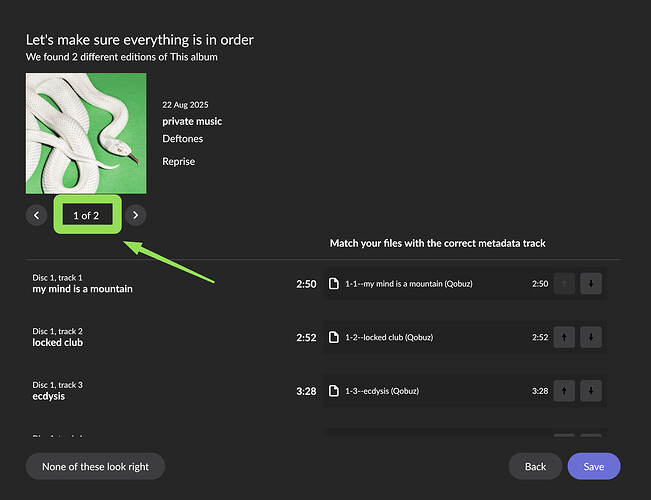Click the Deftones artist name
This screenshot has width=651, height=500.
(x=182, y=140)
